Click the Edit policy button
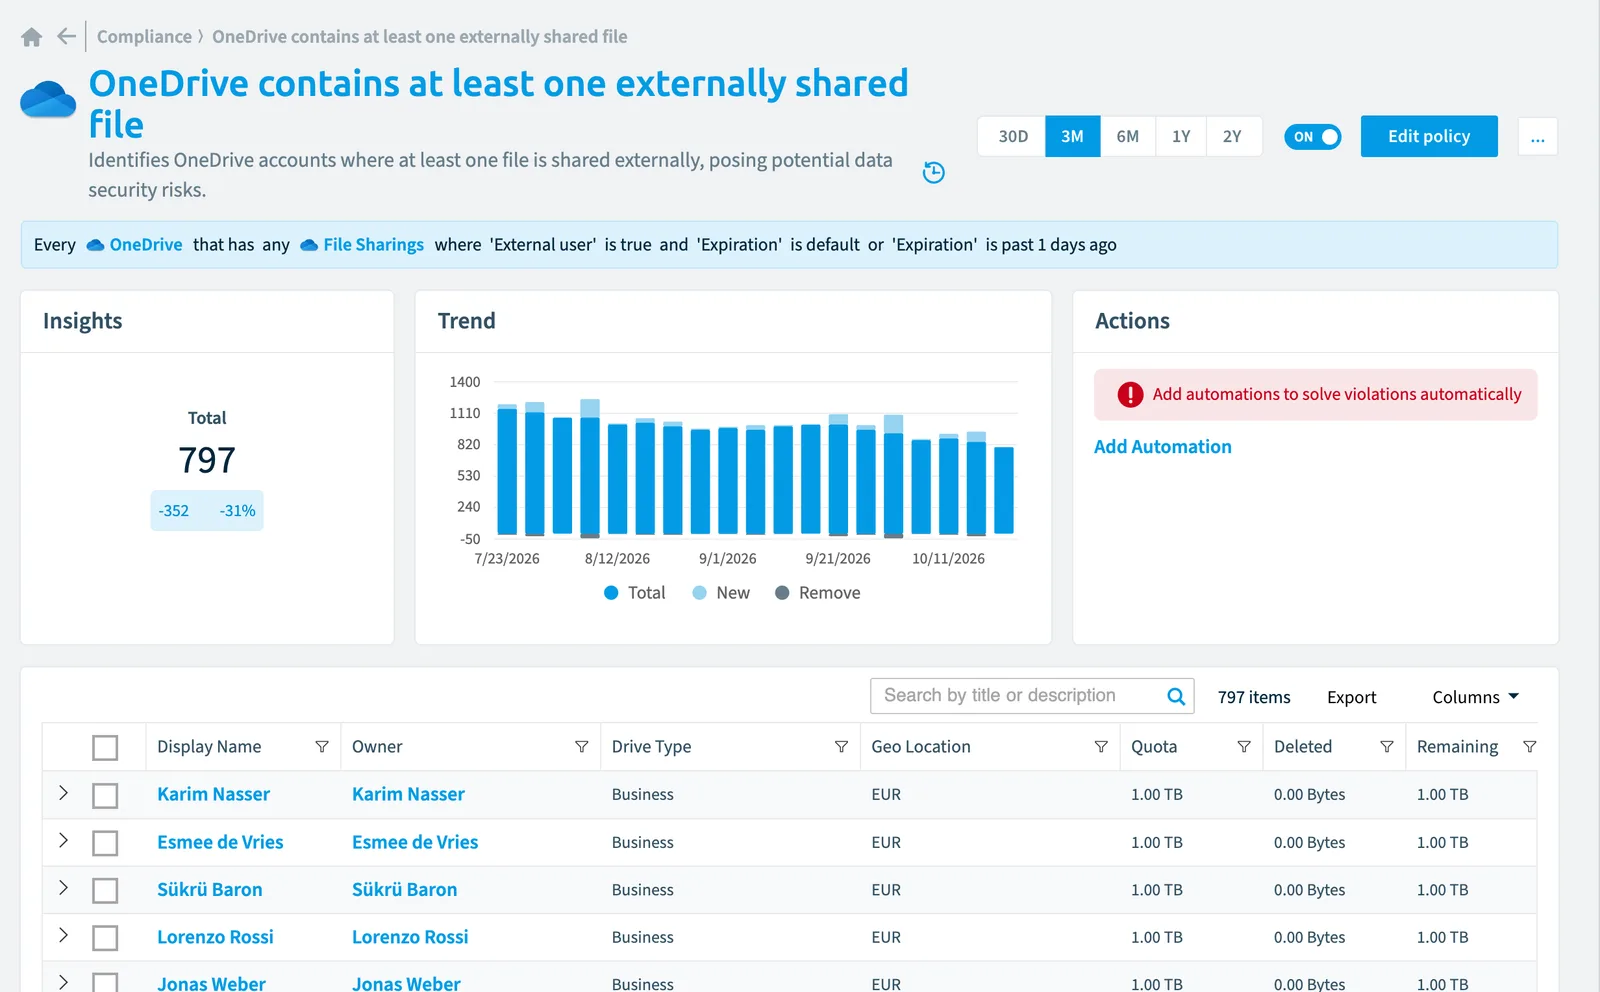The height and width of the screenshot is (992, 1600). 1429,137
